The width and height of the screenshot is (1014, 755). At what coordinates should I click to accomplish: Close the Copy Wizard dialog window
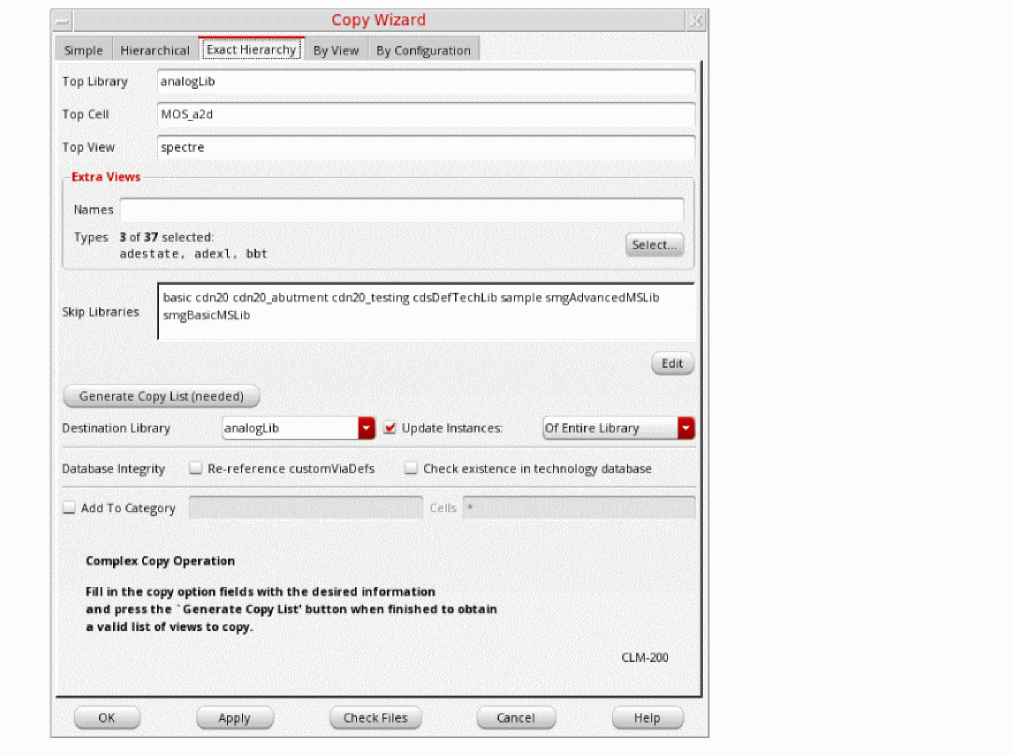pos(696,21)
